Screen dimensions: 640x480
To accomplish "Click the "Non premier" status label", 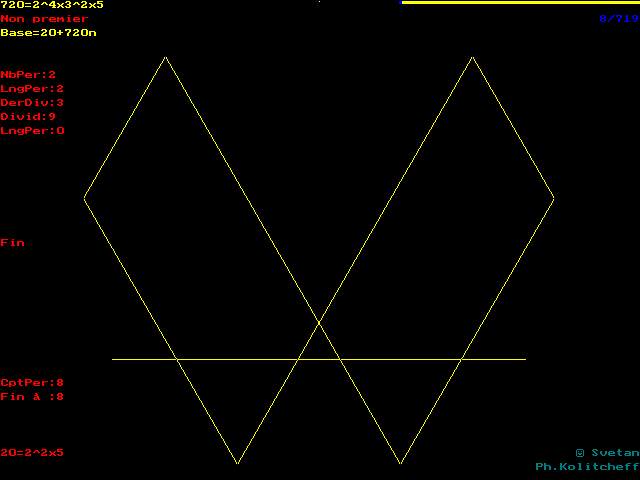I will tap(44, 19).
